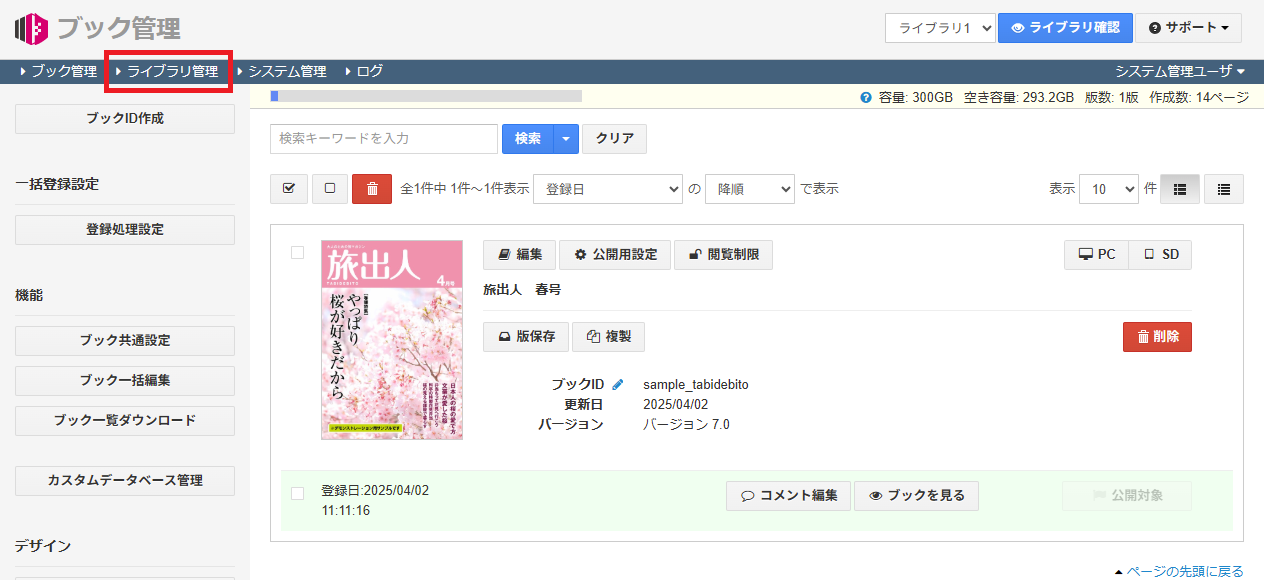Open the ライブラリ1 dropdown
The height and width of the screenshot is (580, 1264).
click(x=939, y=28)
